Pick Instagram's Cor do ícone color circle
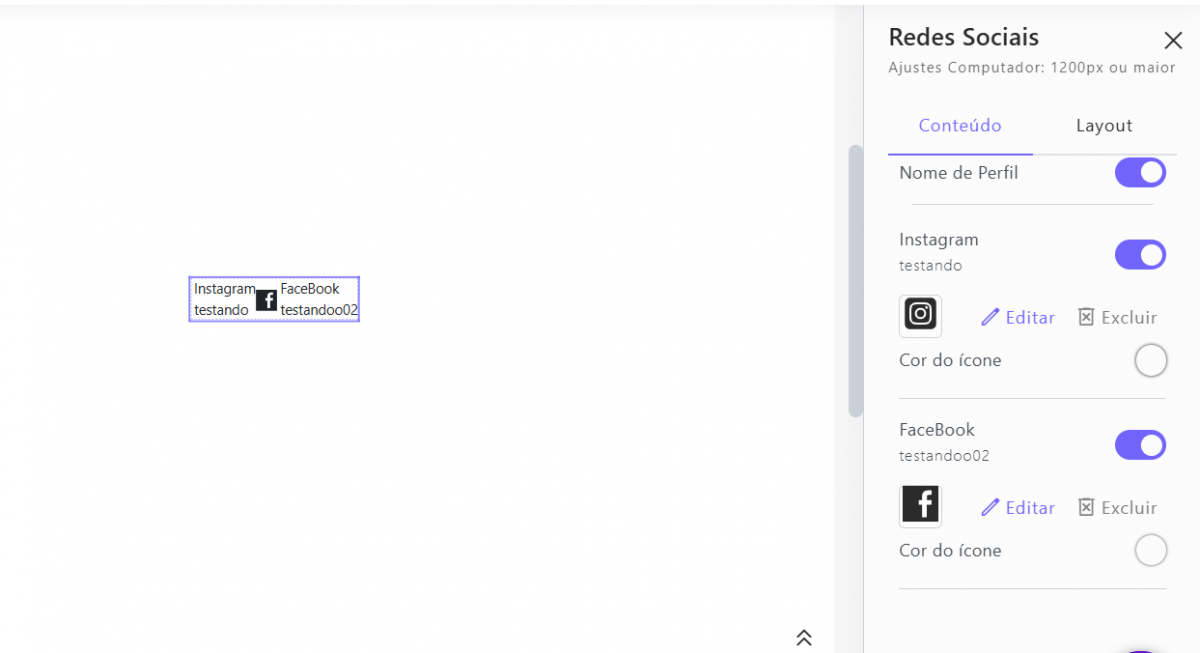This screenshot has width=1200, height=653. pyautogui.click(x=1151, y=360)
